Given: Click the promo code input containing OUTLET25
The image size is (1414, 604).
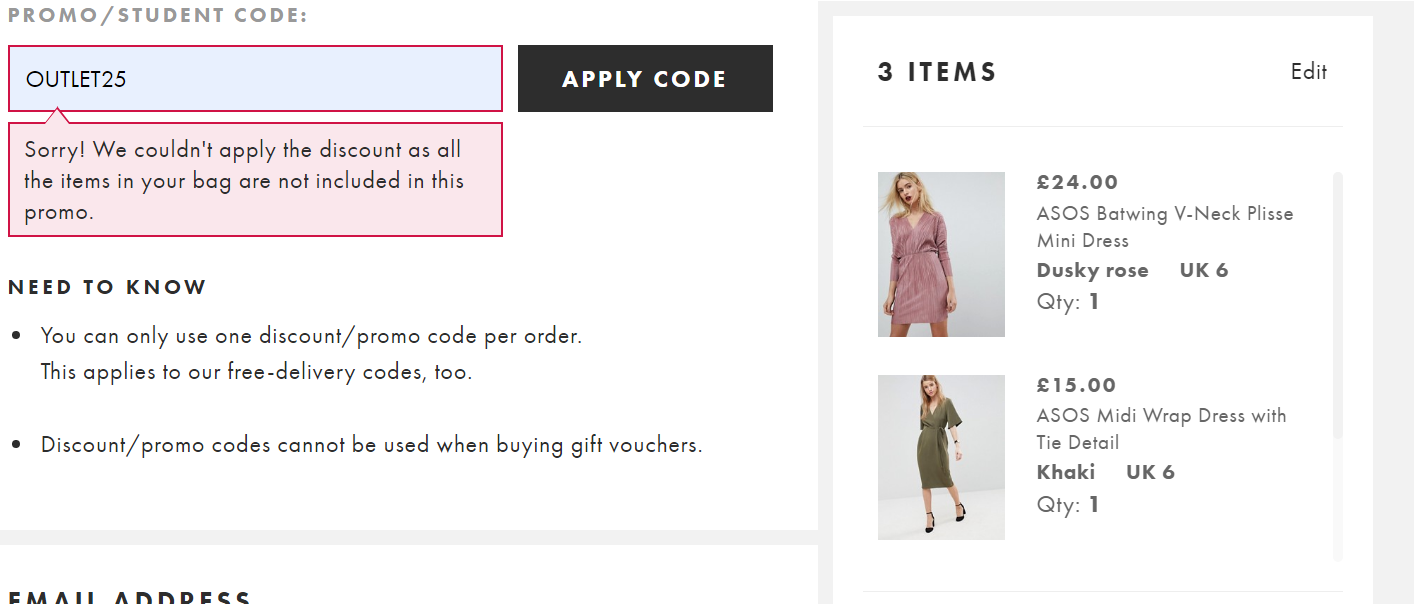Looking at the screenshot, I should point(255,79).
